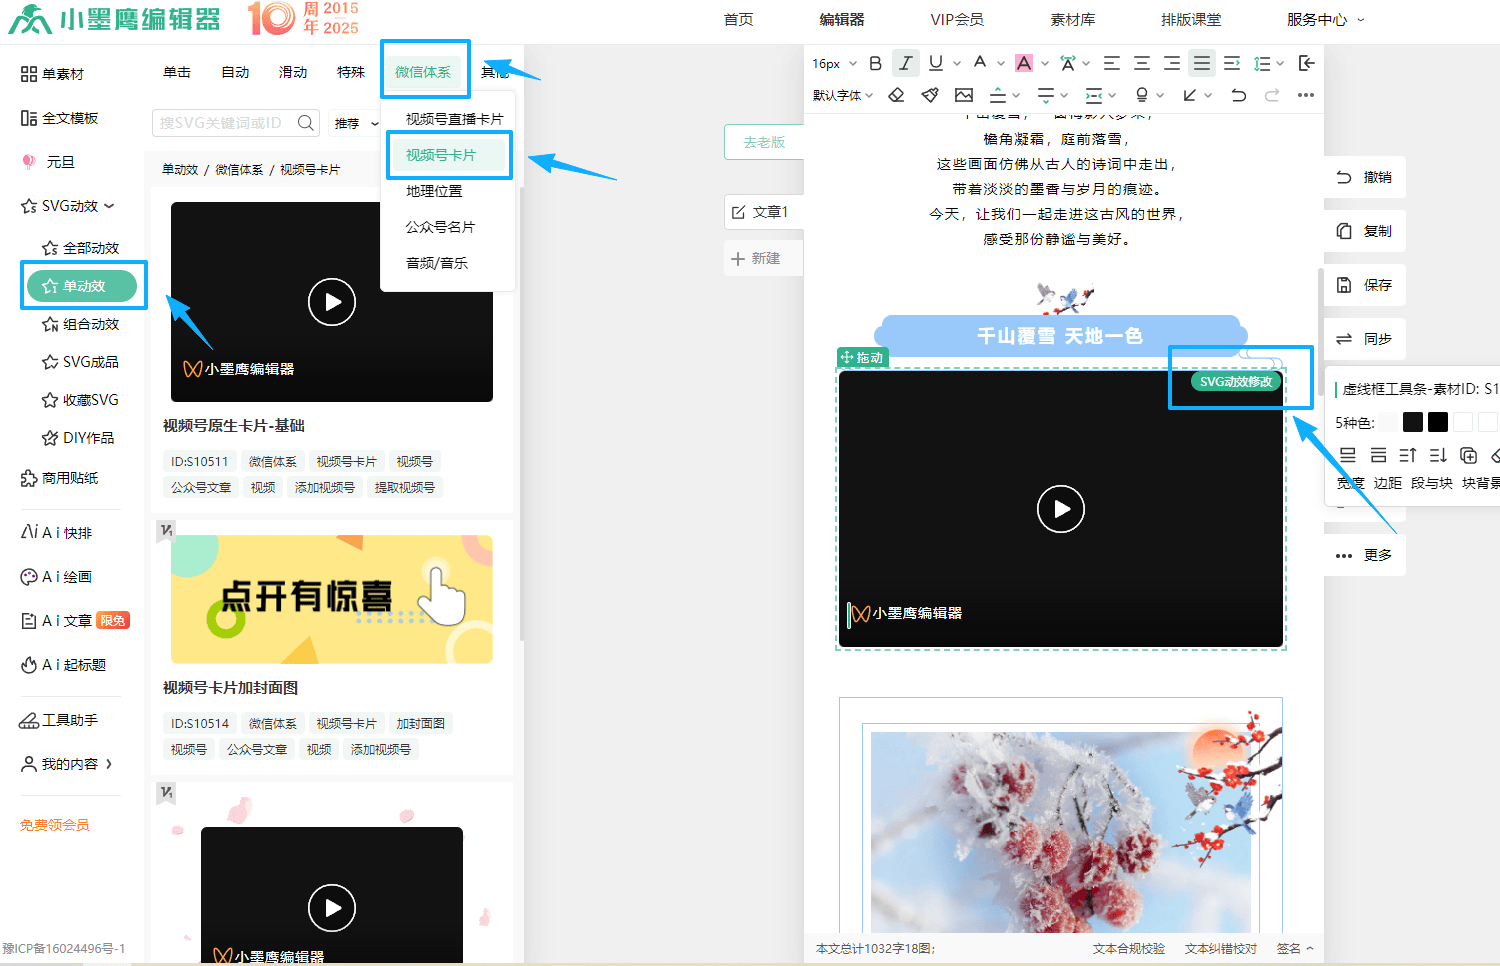
Task: Click the 免费领会员 link
Action: [53, 824]
